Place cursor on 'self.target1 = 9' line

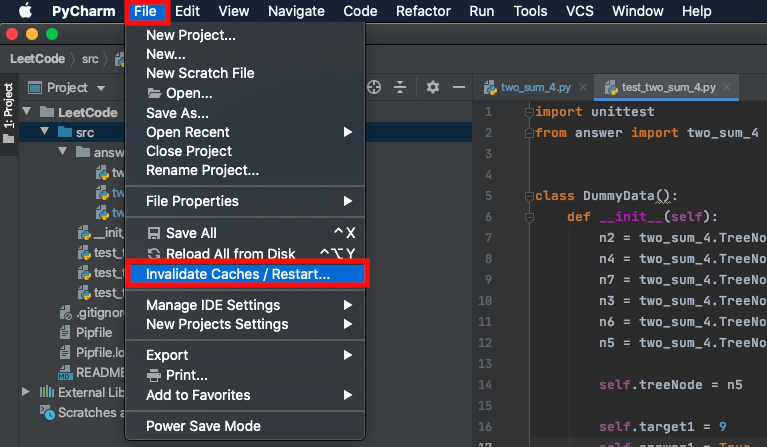(x=662, y=427)
